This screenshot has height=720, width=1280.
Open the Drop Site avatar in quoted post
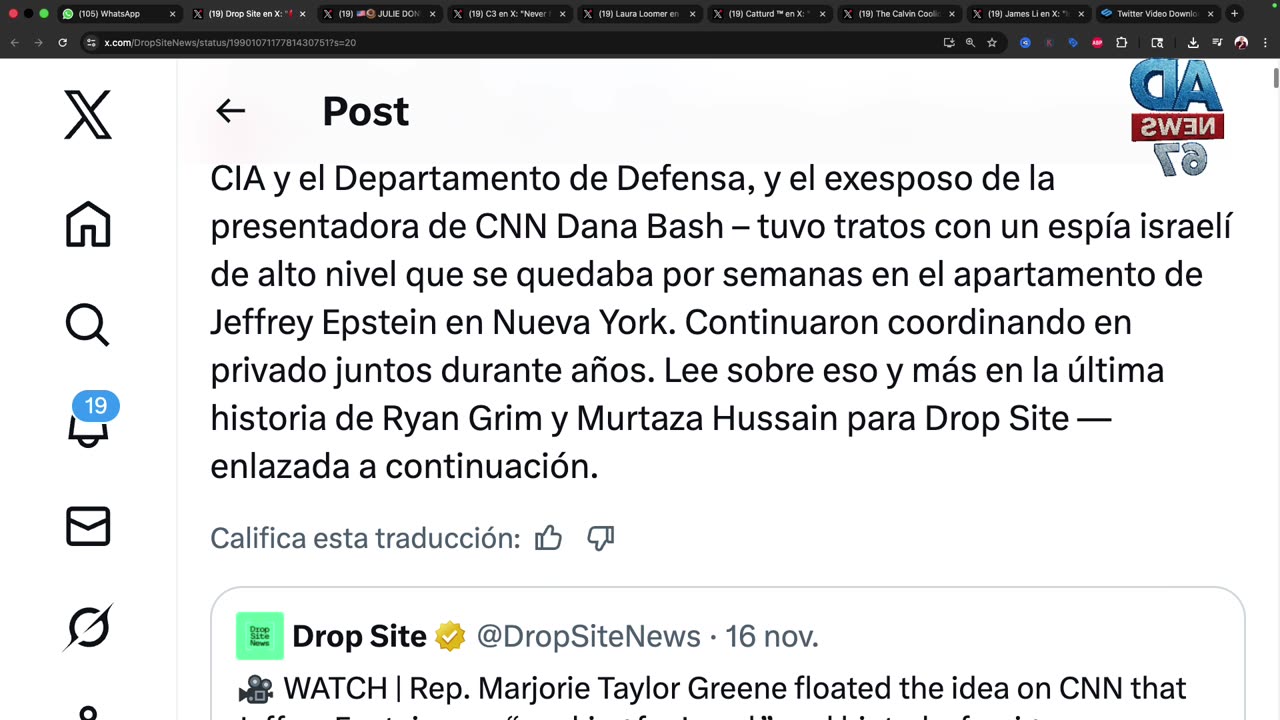click(x=260, y=636)
